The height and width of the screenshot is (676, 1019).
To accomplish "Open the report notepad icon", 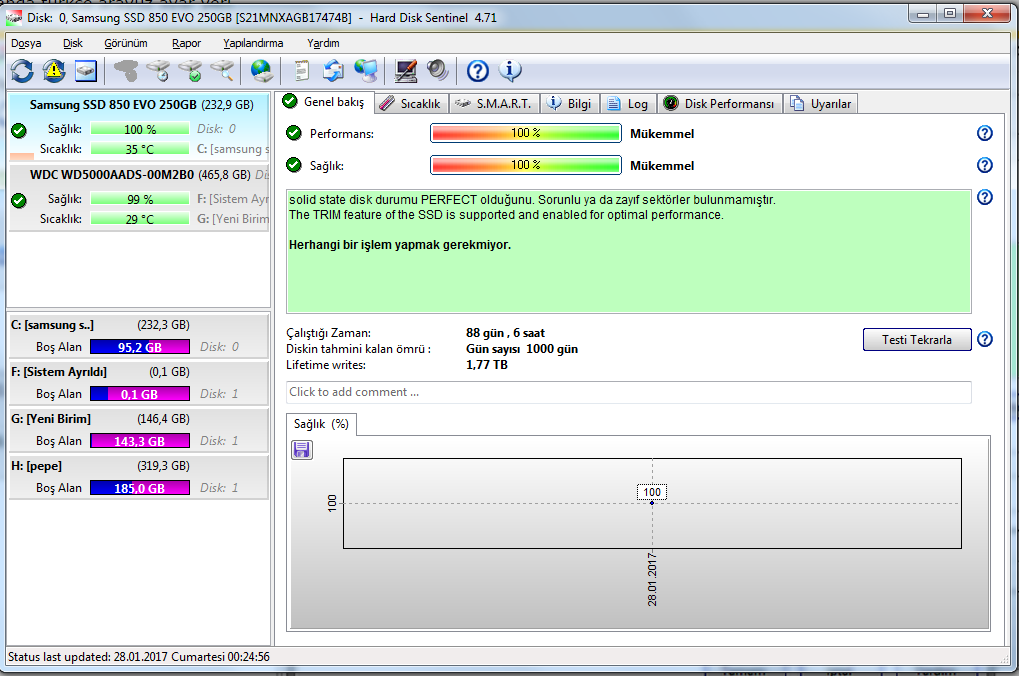I will tap(302, 71).
